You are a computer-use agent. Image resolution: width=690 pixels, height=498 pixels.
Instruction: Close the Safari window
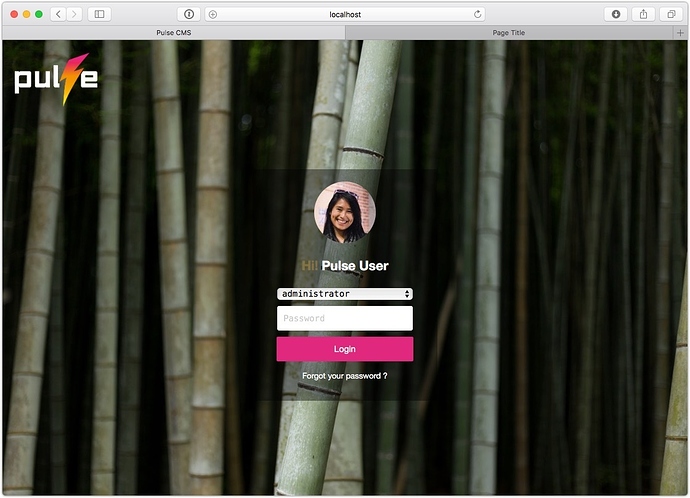tap(14, 14)
